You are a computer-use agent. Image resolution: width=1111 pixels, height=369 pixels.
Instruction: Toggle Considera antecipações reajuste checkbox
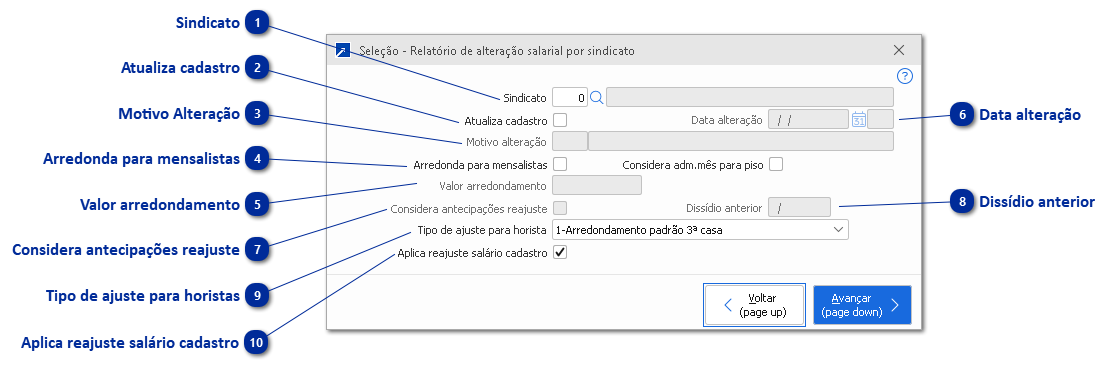[560, 208]
